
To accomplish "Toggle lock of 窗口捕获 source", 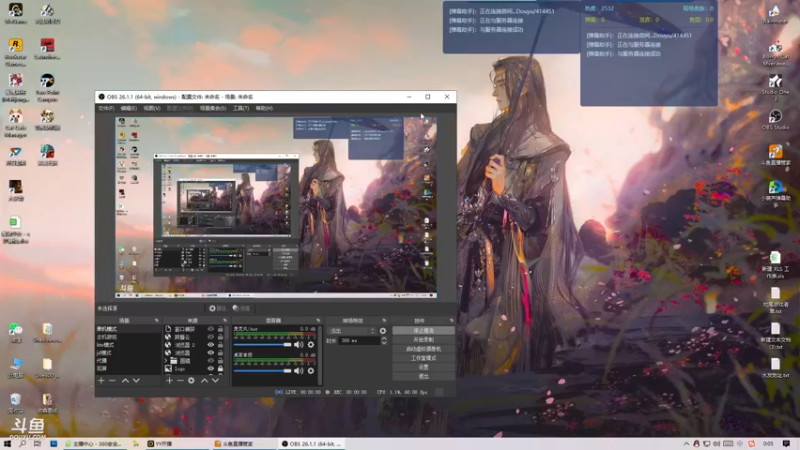I will 220,329.
